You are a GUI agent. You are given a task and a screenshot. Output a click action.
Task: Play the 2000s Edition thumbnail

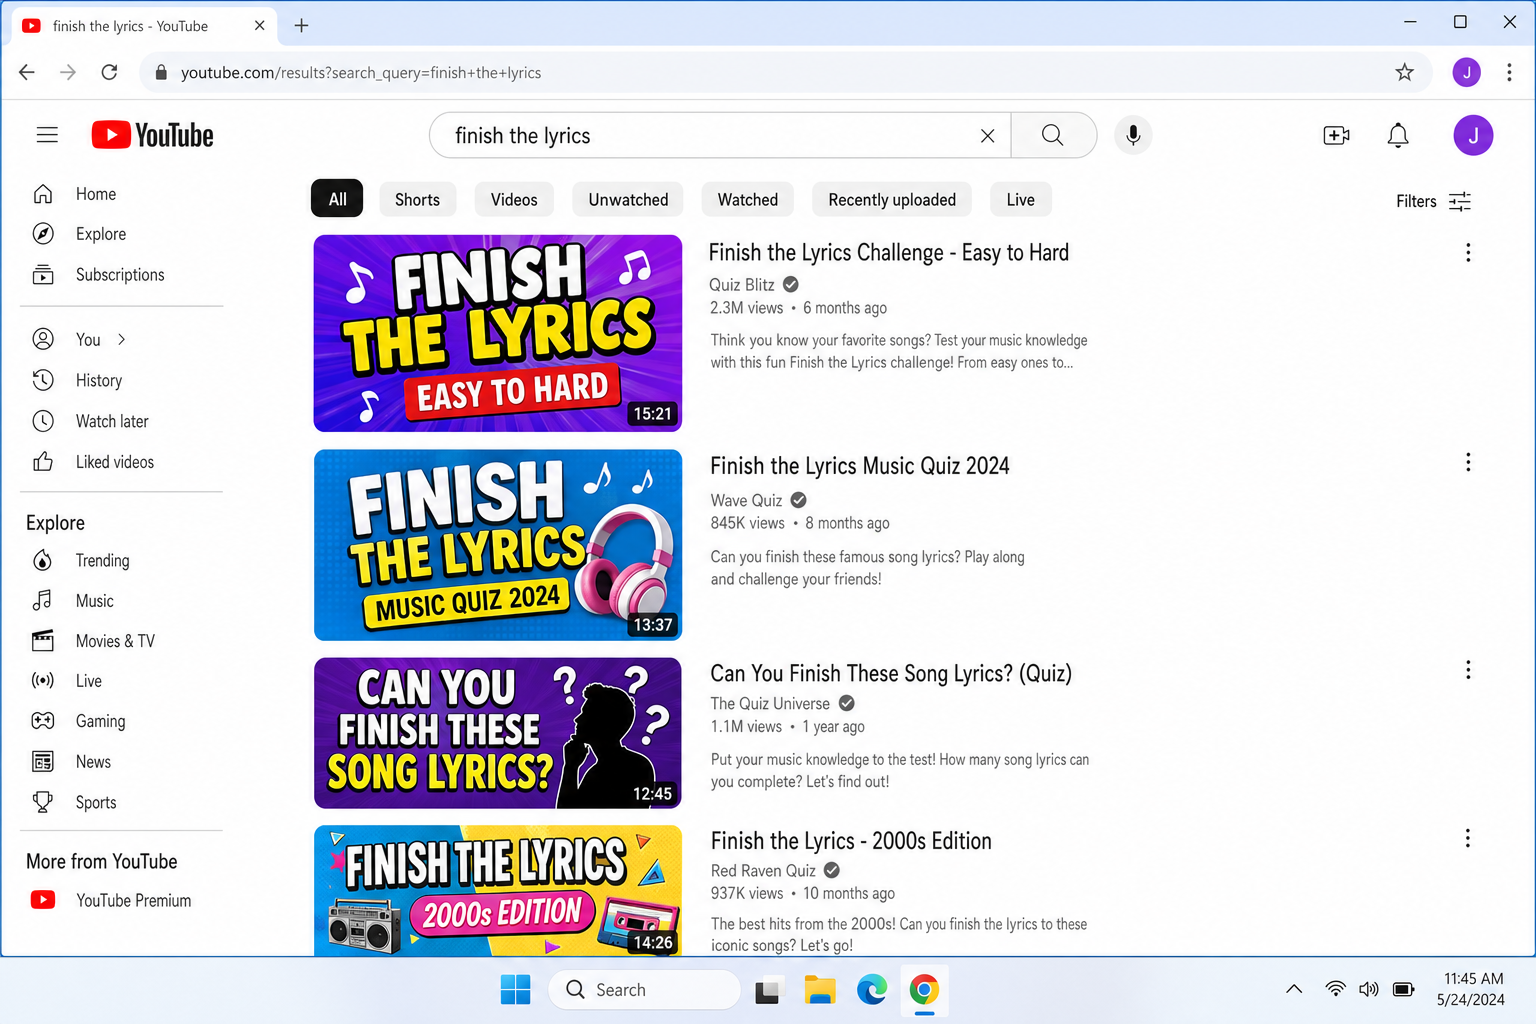click(498, 890)
